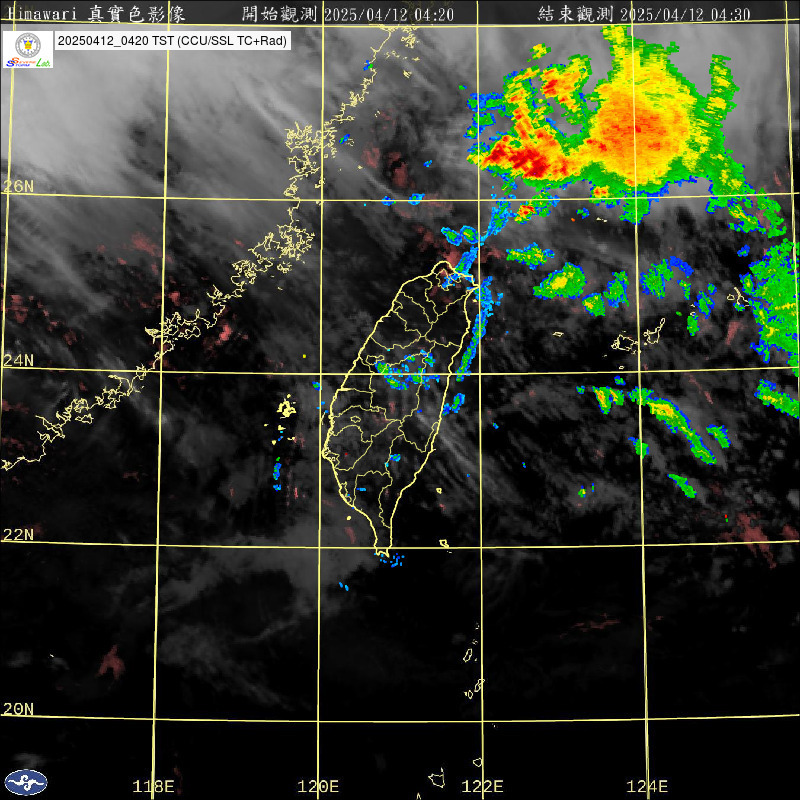Click the 118E longitude label

(154, 786)
